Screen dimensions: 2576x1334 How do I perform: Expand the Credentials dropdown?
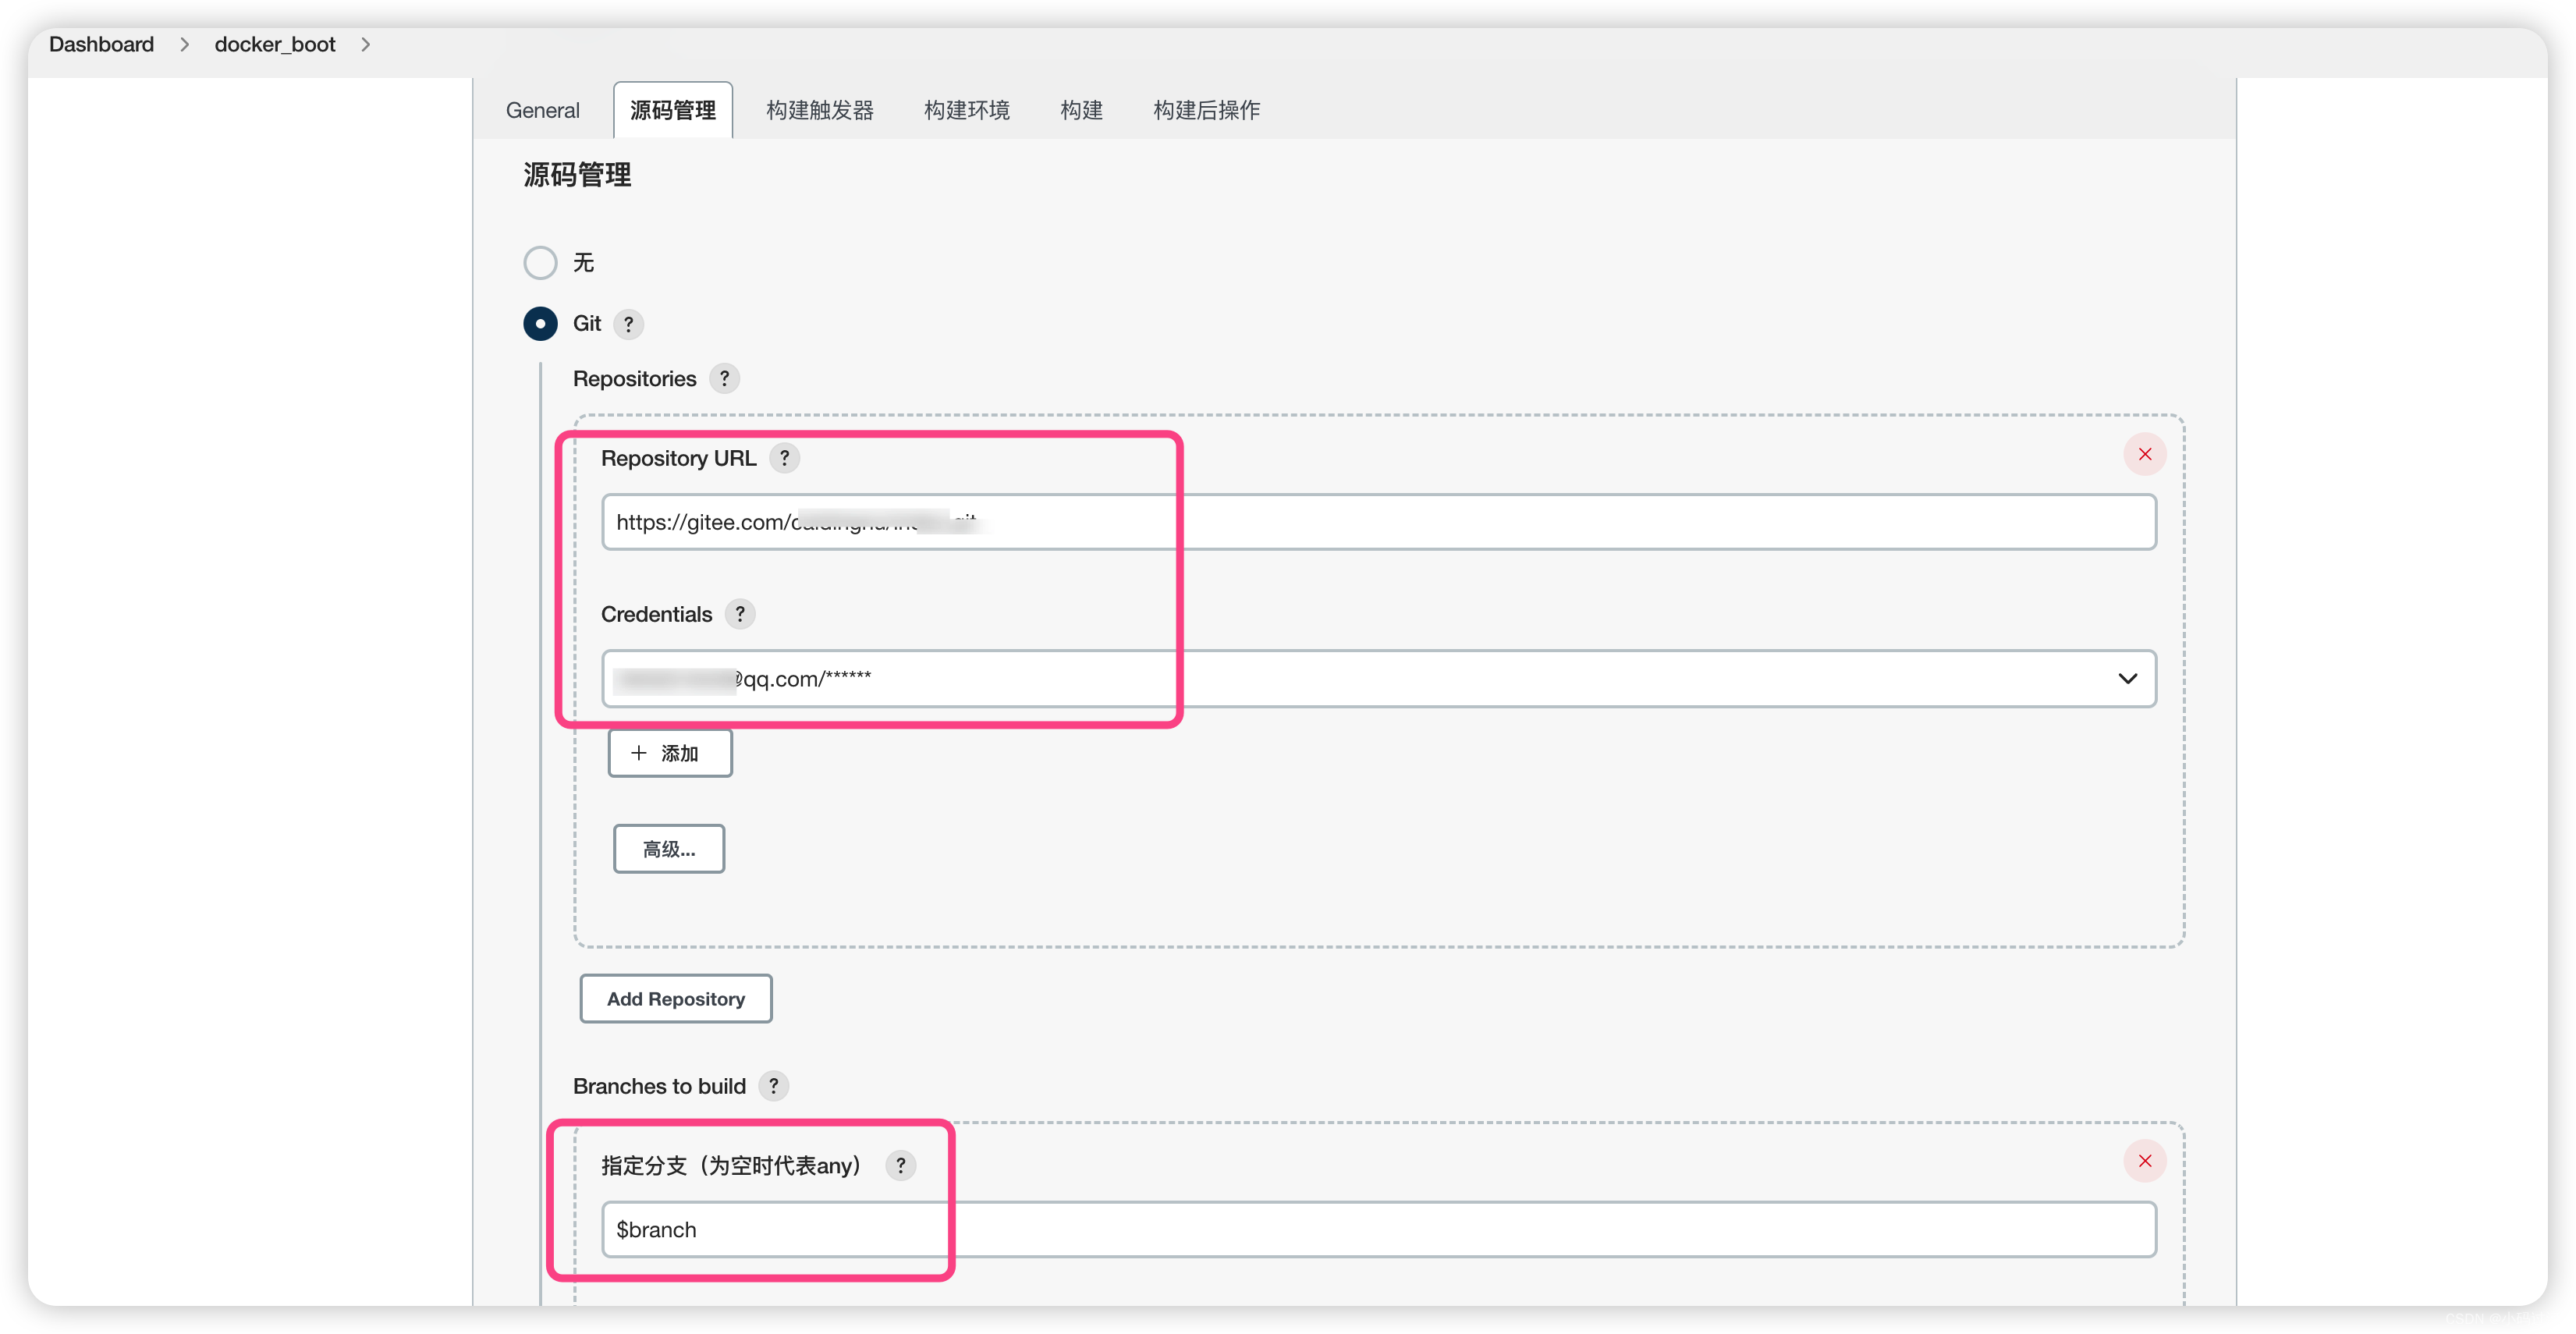(x=2126, y=679)
